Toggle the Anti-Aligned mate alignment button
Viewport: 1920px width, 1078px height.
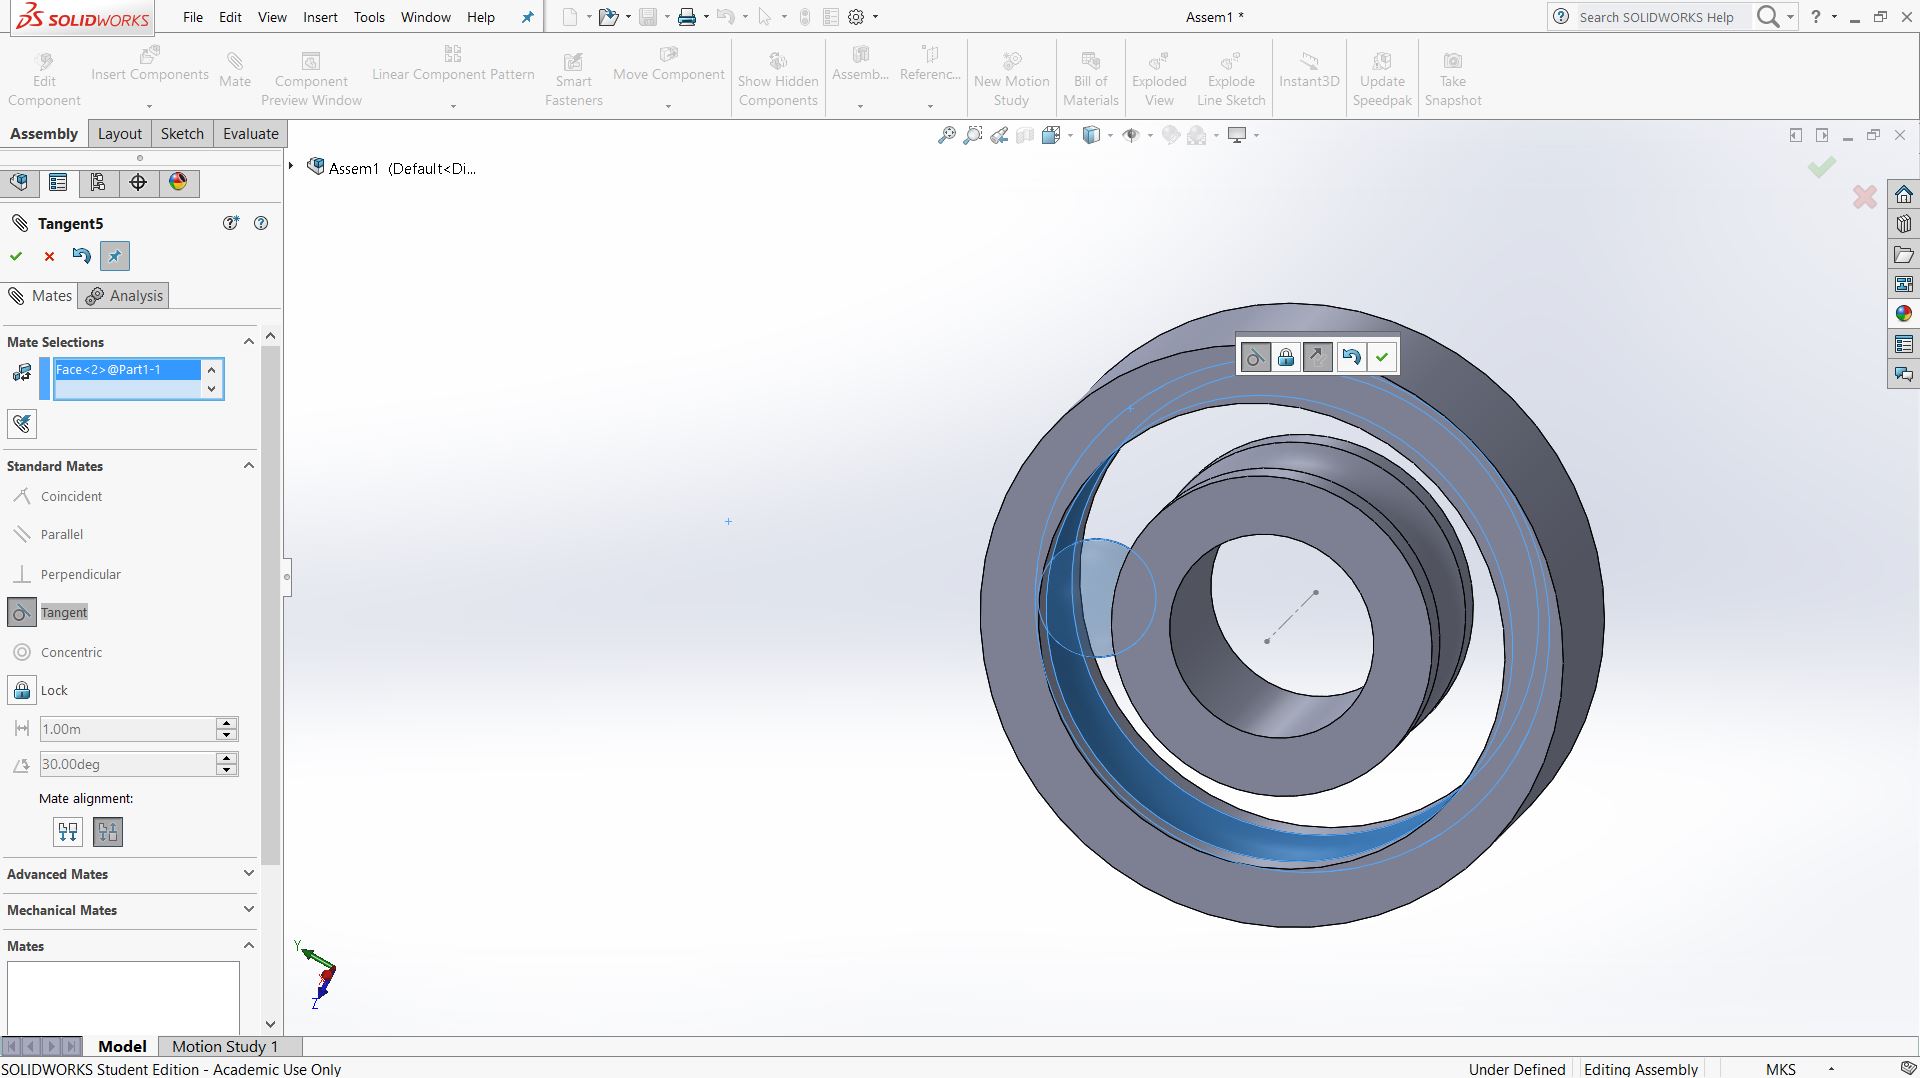pos(108,832)
